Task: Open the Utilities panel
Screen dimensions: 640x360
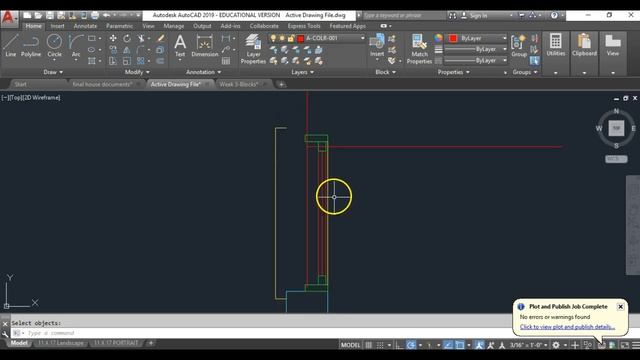Action: point(556,45)
